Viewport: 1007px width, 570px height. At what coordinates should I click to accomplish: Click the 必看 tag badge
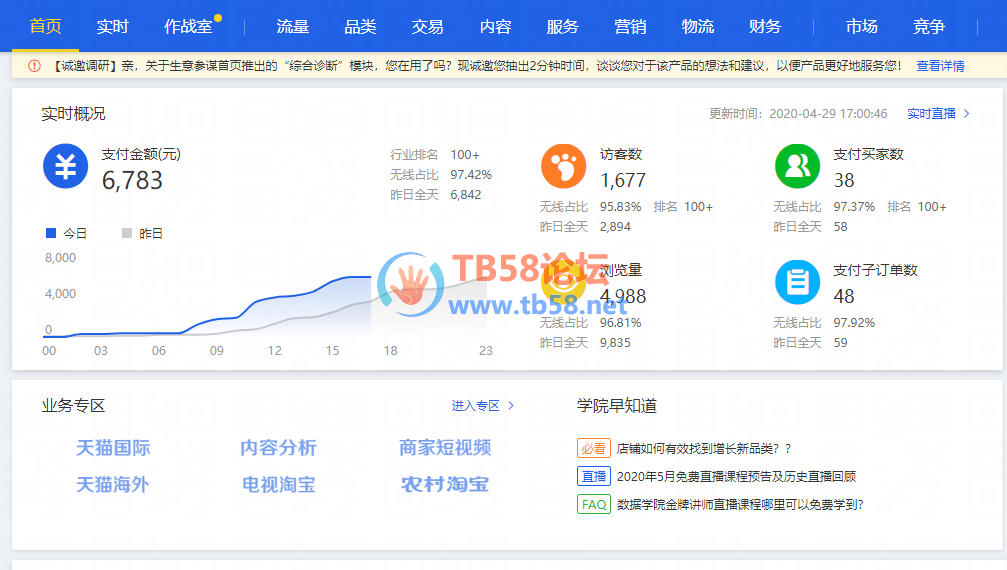(593, 449)
